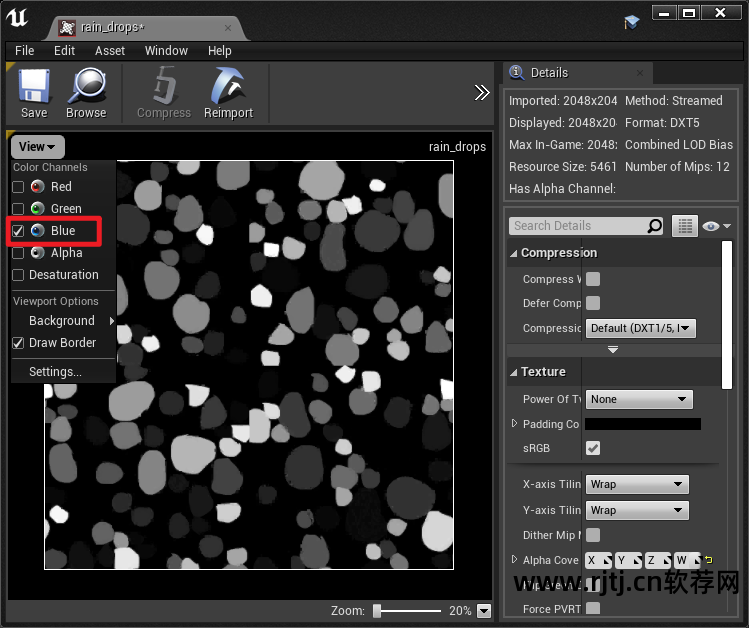Show advanced Compression options arrow
This screenshot has width=749, height=628.
point(613,350)
